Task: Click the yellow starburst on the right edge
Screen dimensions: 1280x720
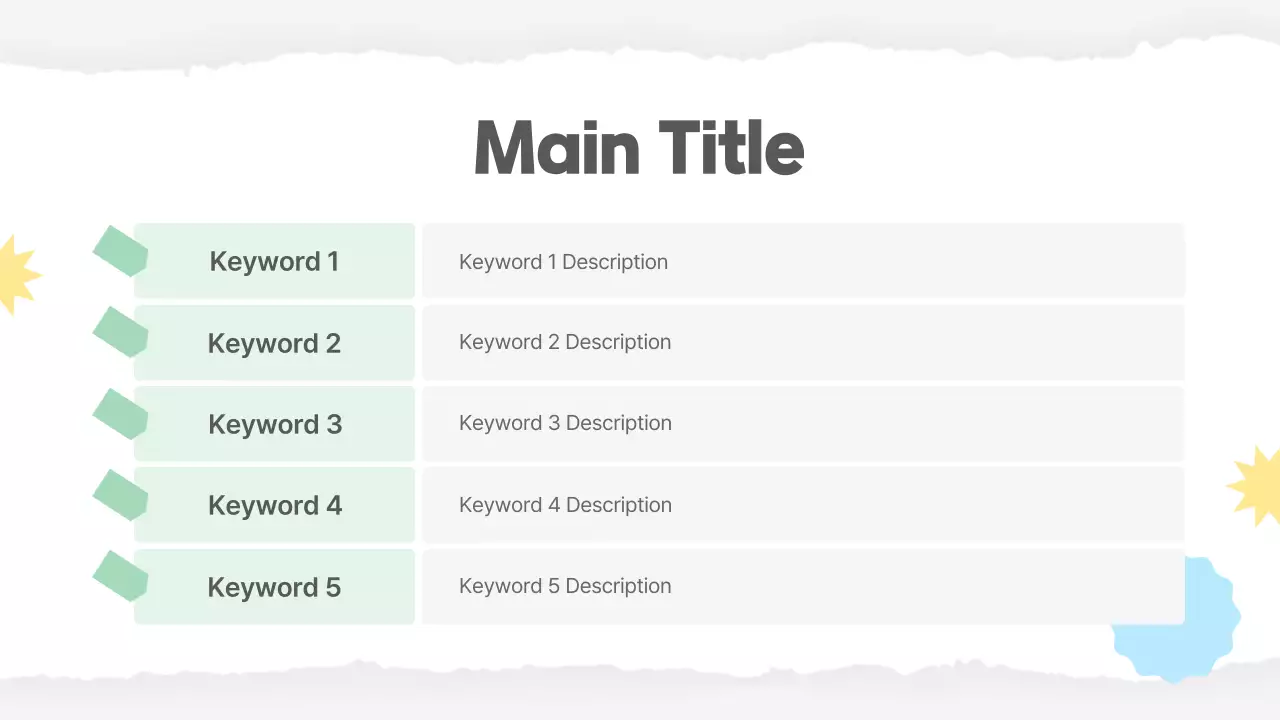Action: (x=1256, y=485)
